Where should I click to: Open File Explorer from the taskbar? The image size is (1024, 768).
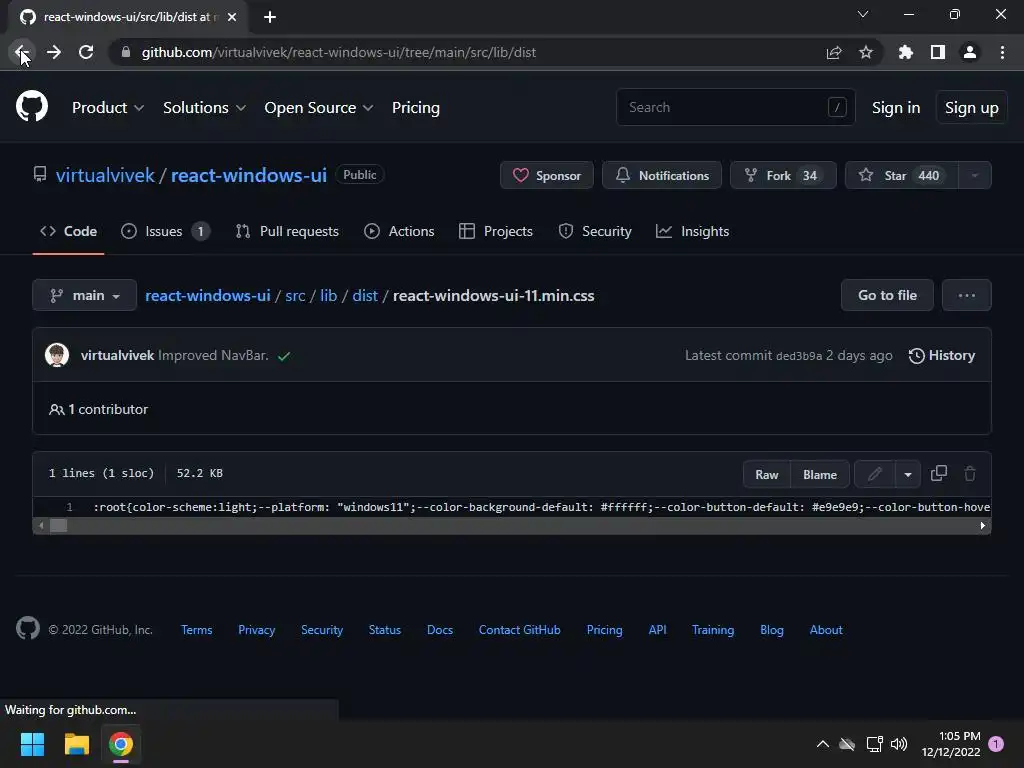(76, 744)
